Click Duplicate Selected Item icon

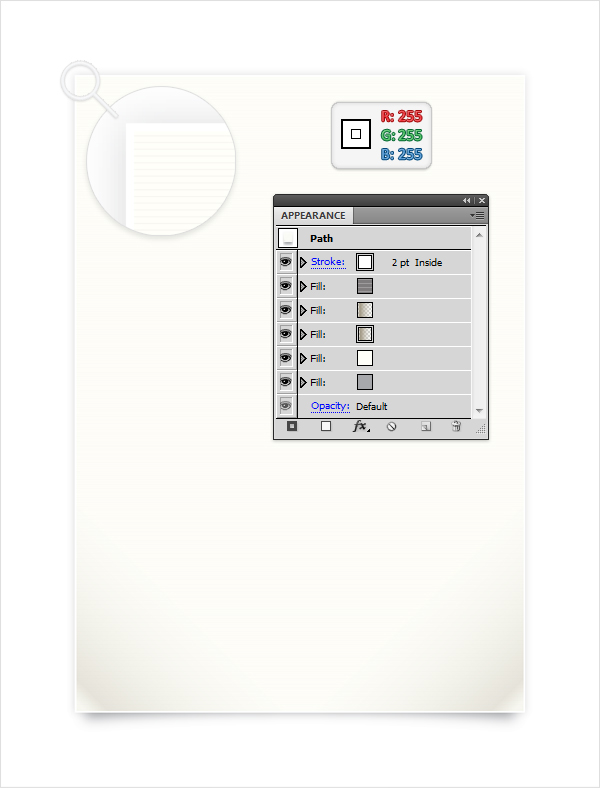426,427
